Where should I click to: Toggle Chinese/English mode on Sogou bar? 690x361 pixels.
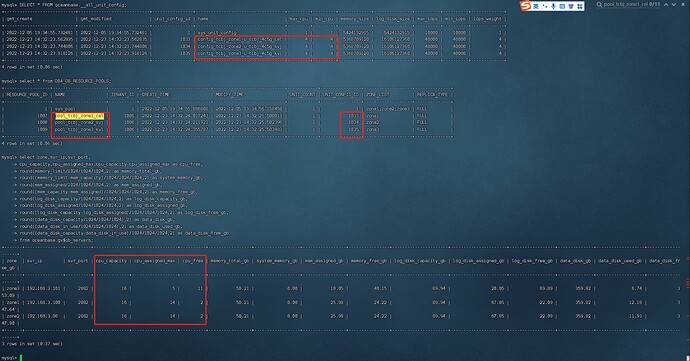536,6
